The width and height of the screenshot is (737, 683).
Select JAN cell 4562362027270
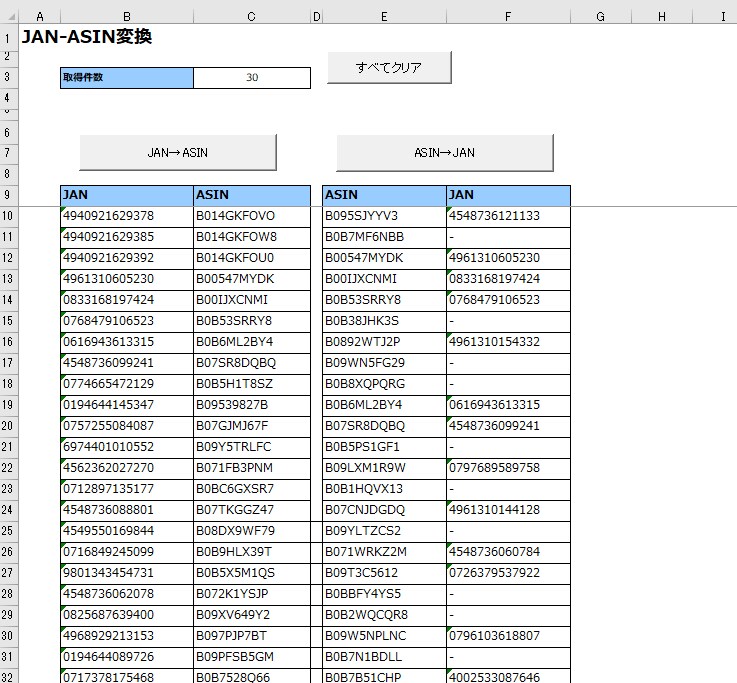127,468
